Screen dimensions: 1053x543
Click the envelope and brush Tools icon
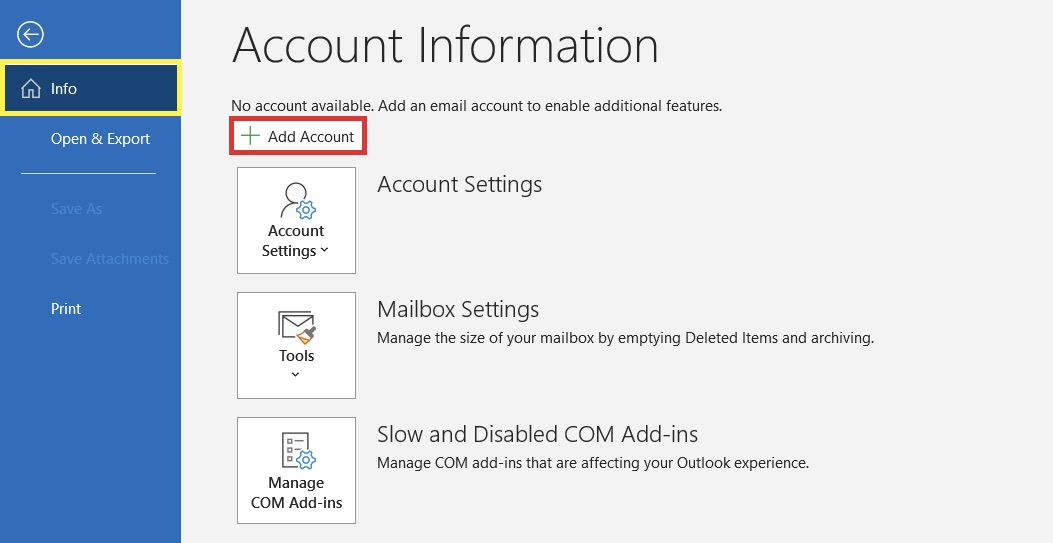click(x=296, y=327)
